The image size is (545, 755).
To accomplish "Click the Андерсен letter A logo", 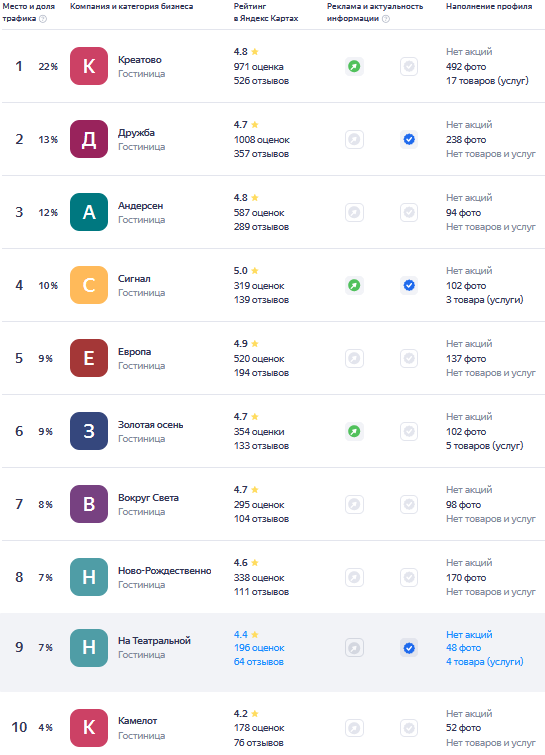I will (89, 212).
